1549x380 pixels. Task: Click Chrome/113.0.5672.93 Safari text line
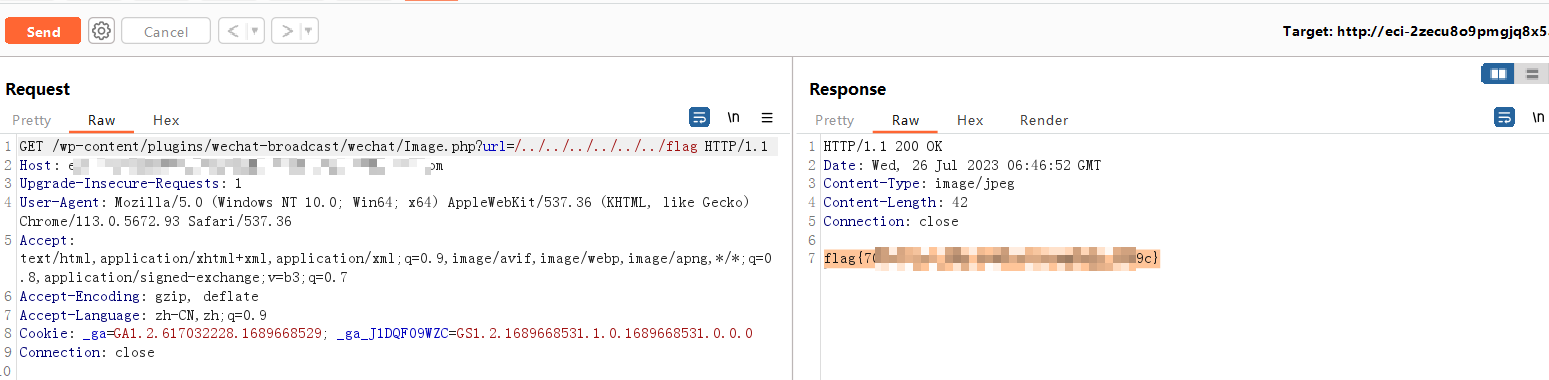pos(155,221)
